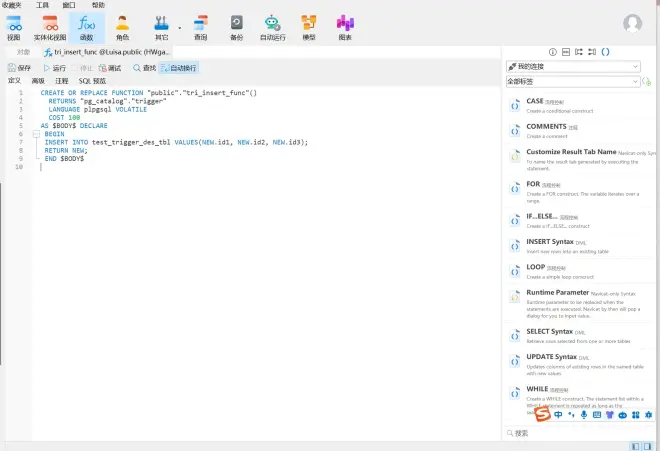Click the create new snippet icon
Image resolution: width=660 pixels, height=451 pixels.
(x=647, y=81)
